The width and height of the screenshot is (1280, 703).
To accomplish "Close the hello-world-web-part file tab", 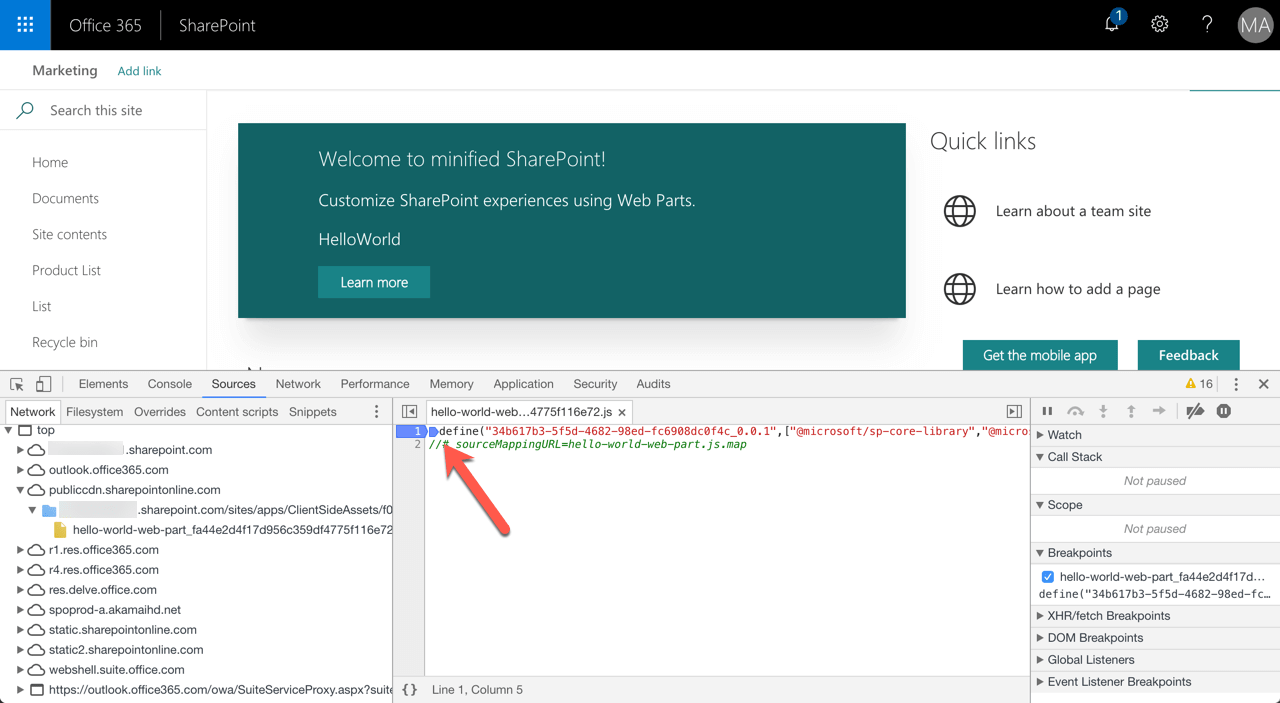I will pos(622,412).
